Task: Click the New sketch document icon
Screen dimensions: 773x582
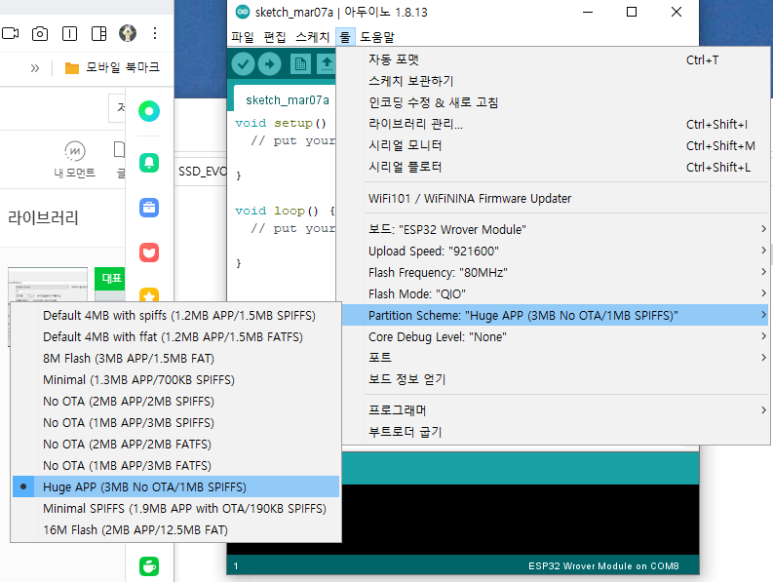Action: (300, 64)
